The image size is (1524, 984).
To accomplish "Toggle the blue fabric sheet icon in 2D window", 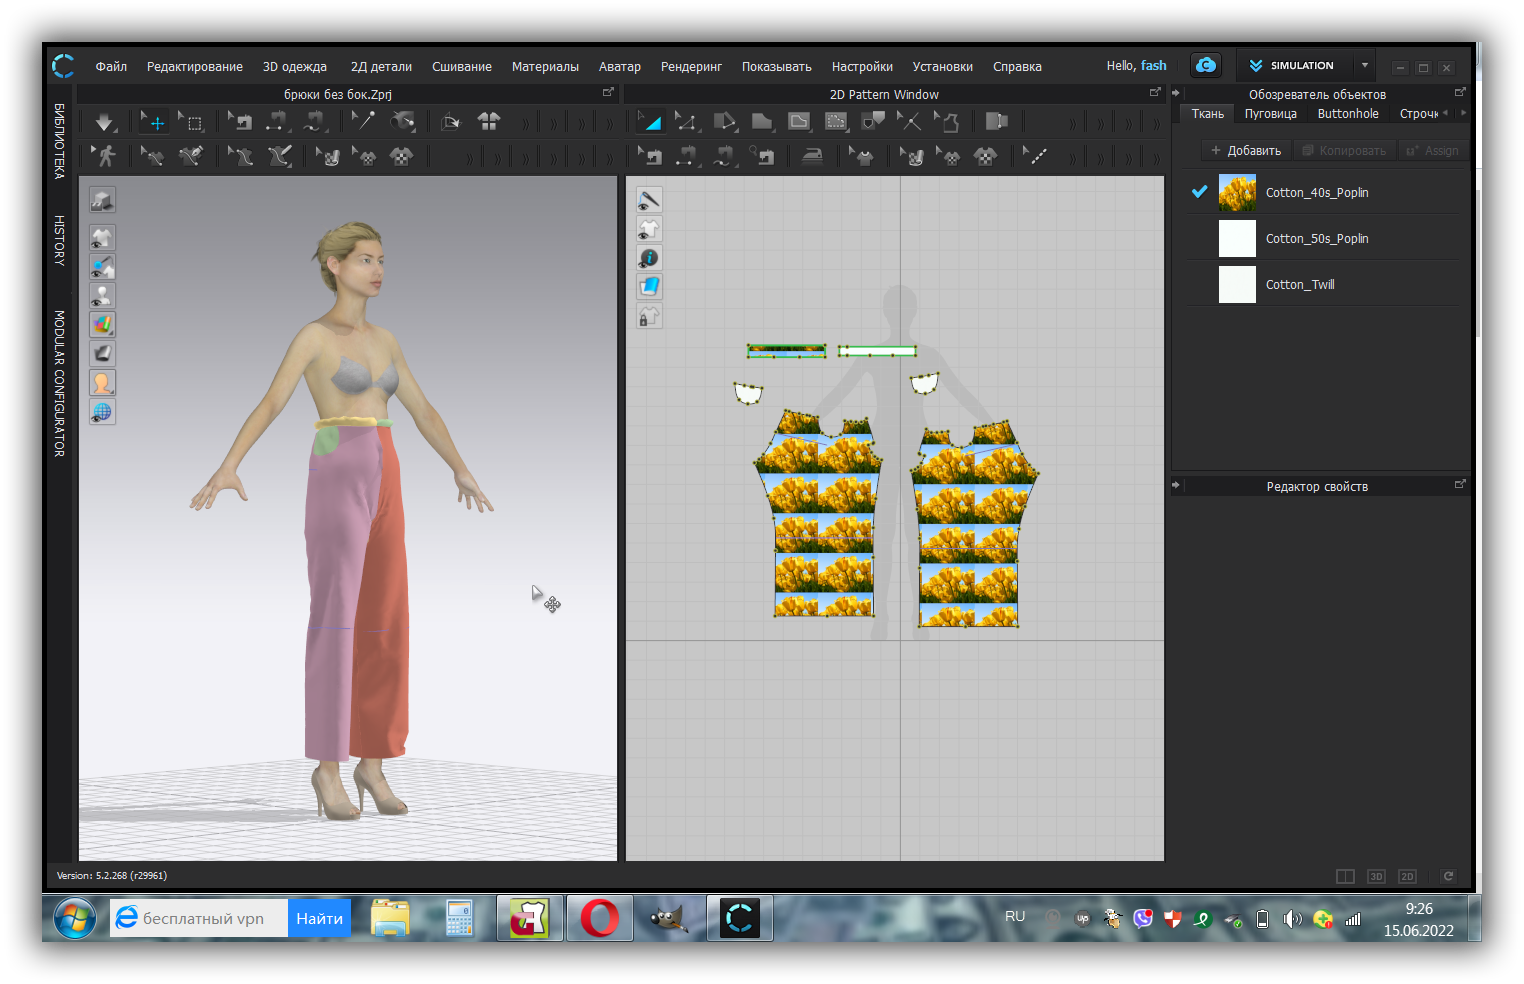I will click(x=649, y=287).
